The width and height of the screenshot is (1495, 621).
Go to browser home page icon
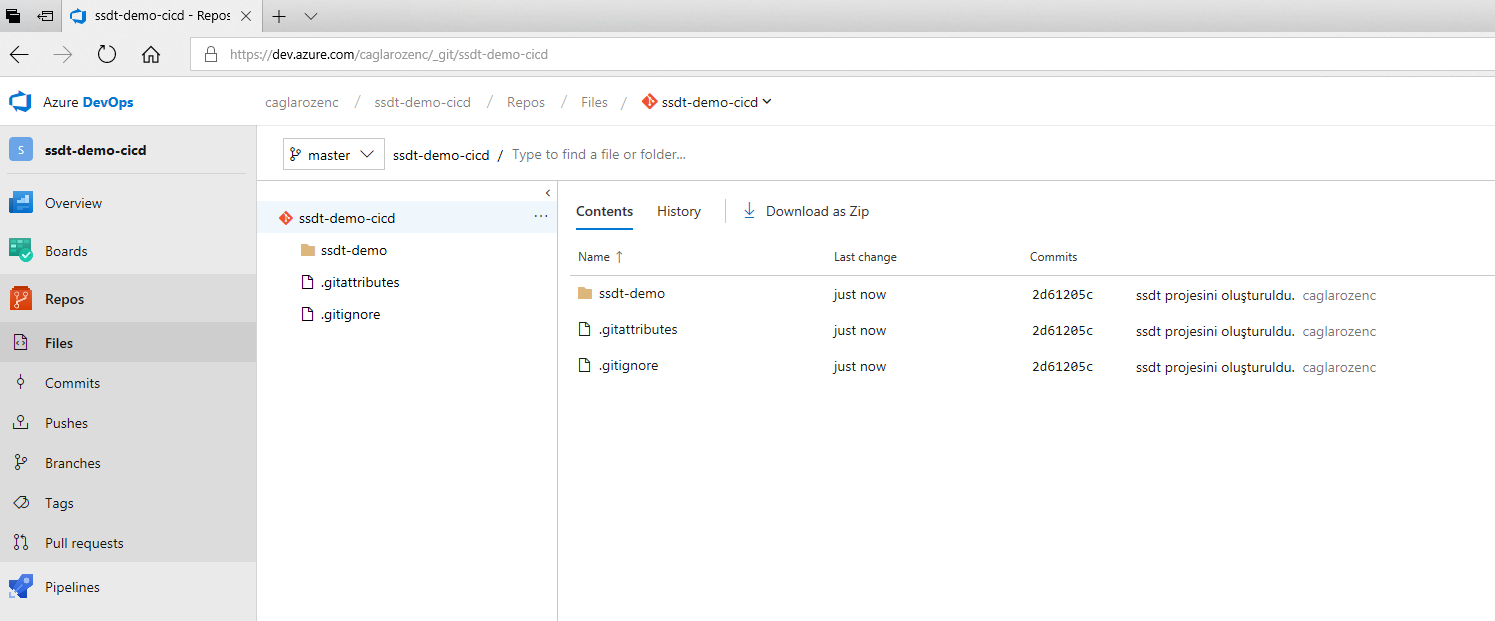click(151, 55)
